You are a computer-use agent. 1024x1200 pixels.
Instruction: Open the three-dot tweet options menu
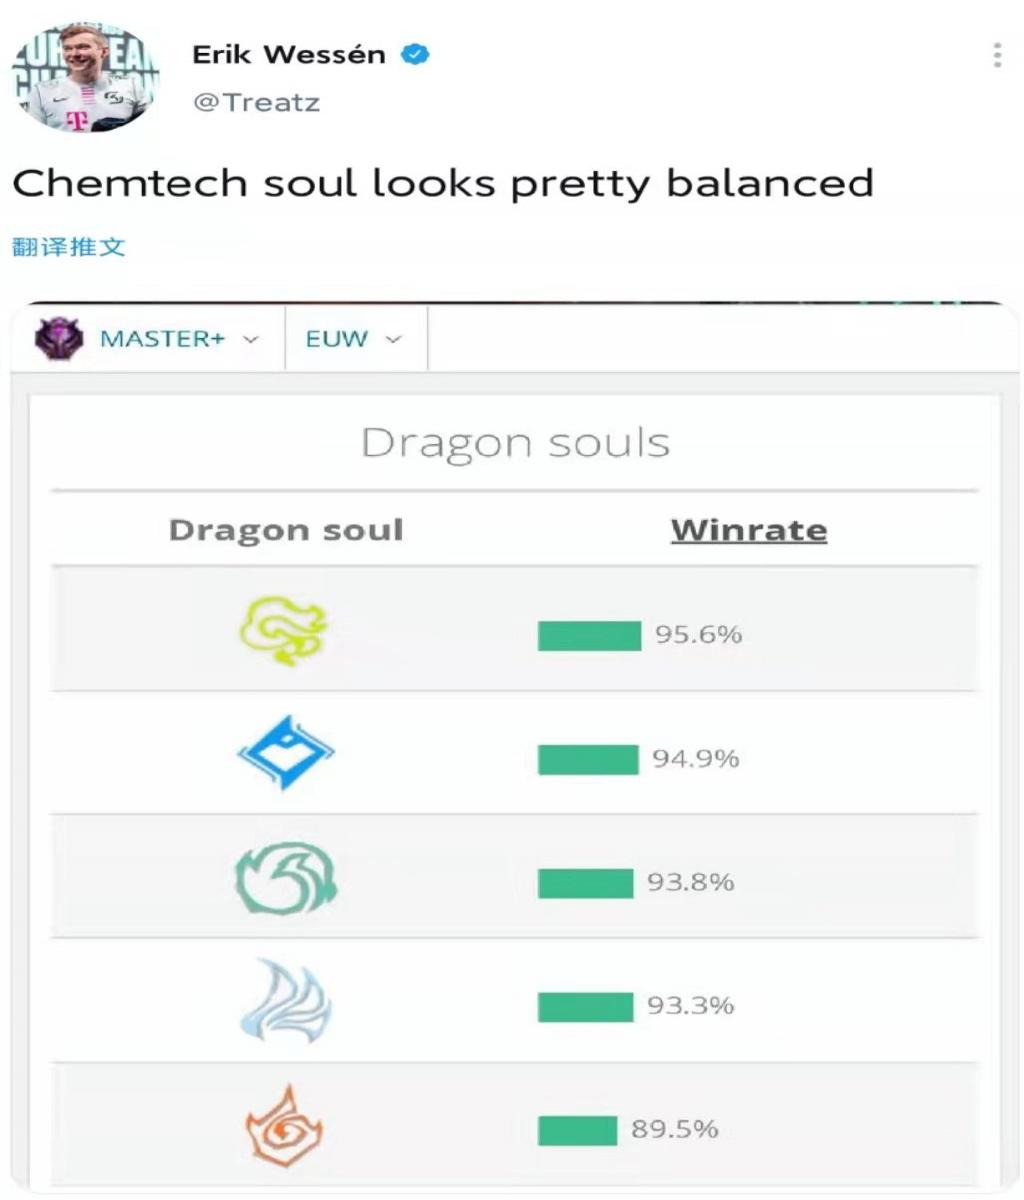997,55
